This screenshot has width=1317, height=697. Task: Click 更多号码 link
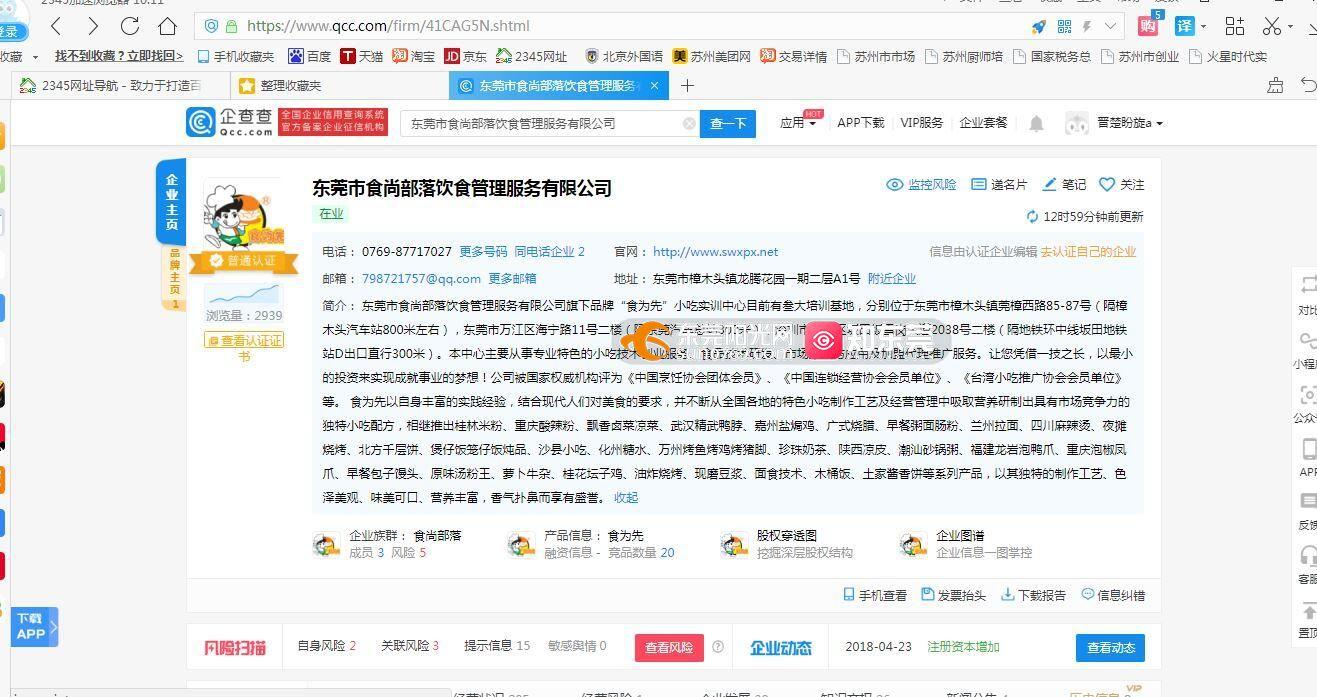pos(483,252)
